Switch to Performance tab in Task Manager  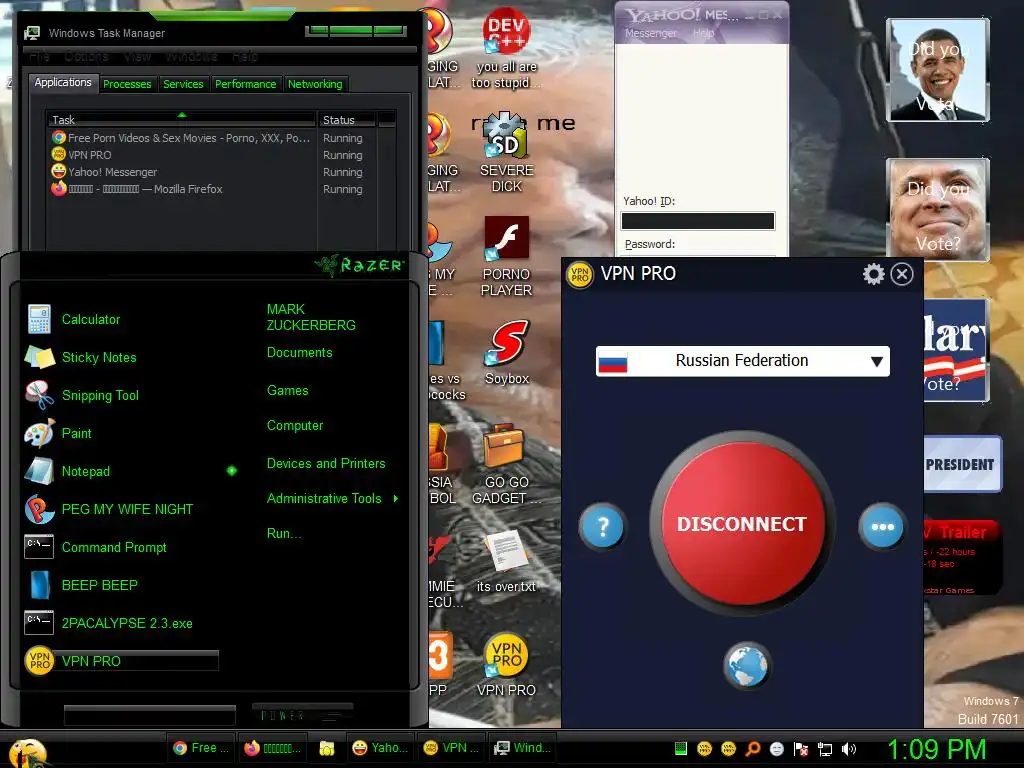(246, 84)
